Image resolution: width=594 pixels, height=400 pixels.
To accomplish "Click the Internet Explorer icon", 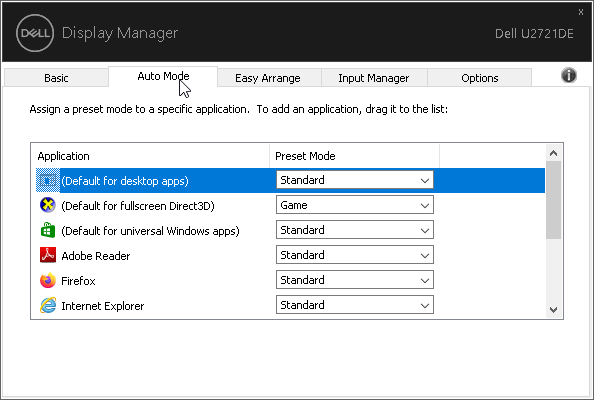I will 48,305.
